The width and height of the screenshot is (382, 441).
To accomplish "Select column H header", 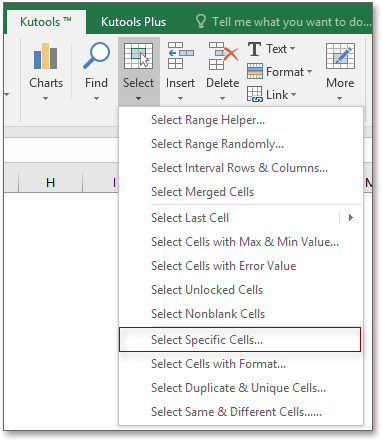I will pyautogui.click(x=50, y=183).
